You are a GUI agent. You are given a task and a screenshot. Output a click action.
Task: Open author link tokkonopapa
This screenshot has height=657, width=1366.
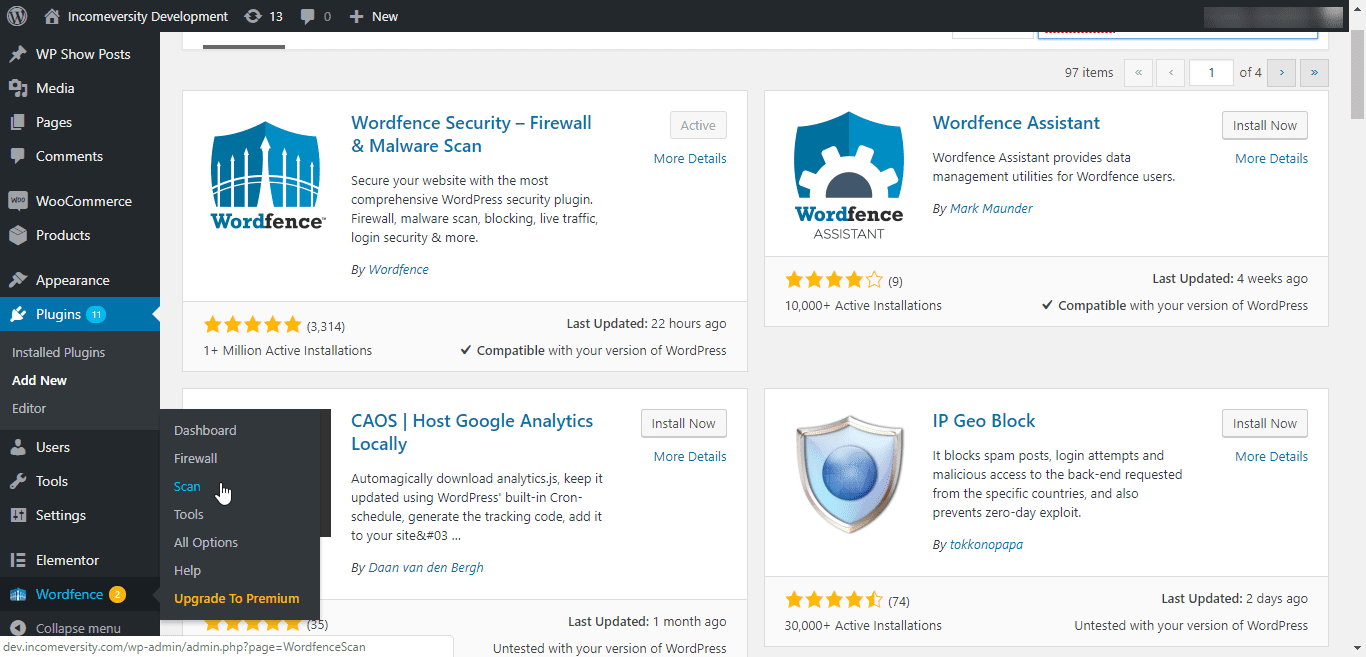[x=986, y=545]
